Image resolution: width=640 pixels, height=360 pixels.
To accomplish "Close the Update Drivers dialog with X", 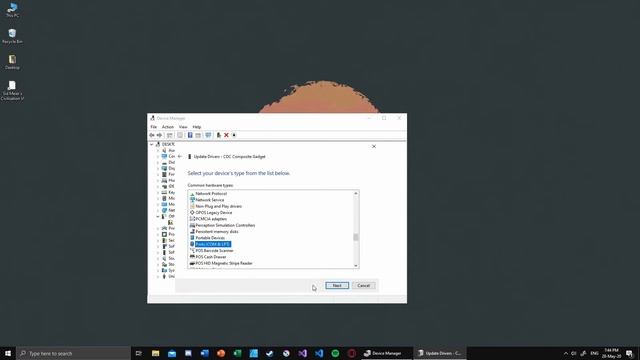I will tap(374, 146).
